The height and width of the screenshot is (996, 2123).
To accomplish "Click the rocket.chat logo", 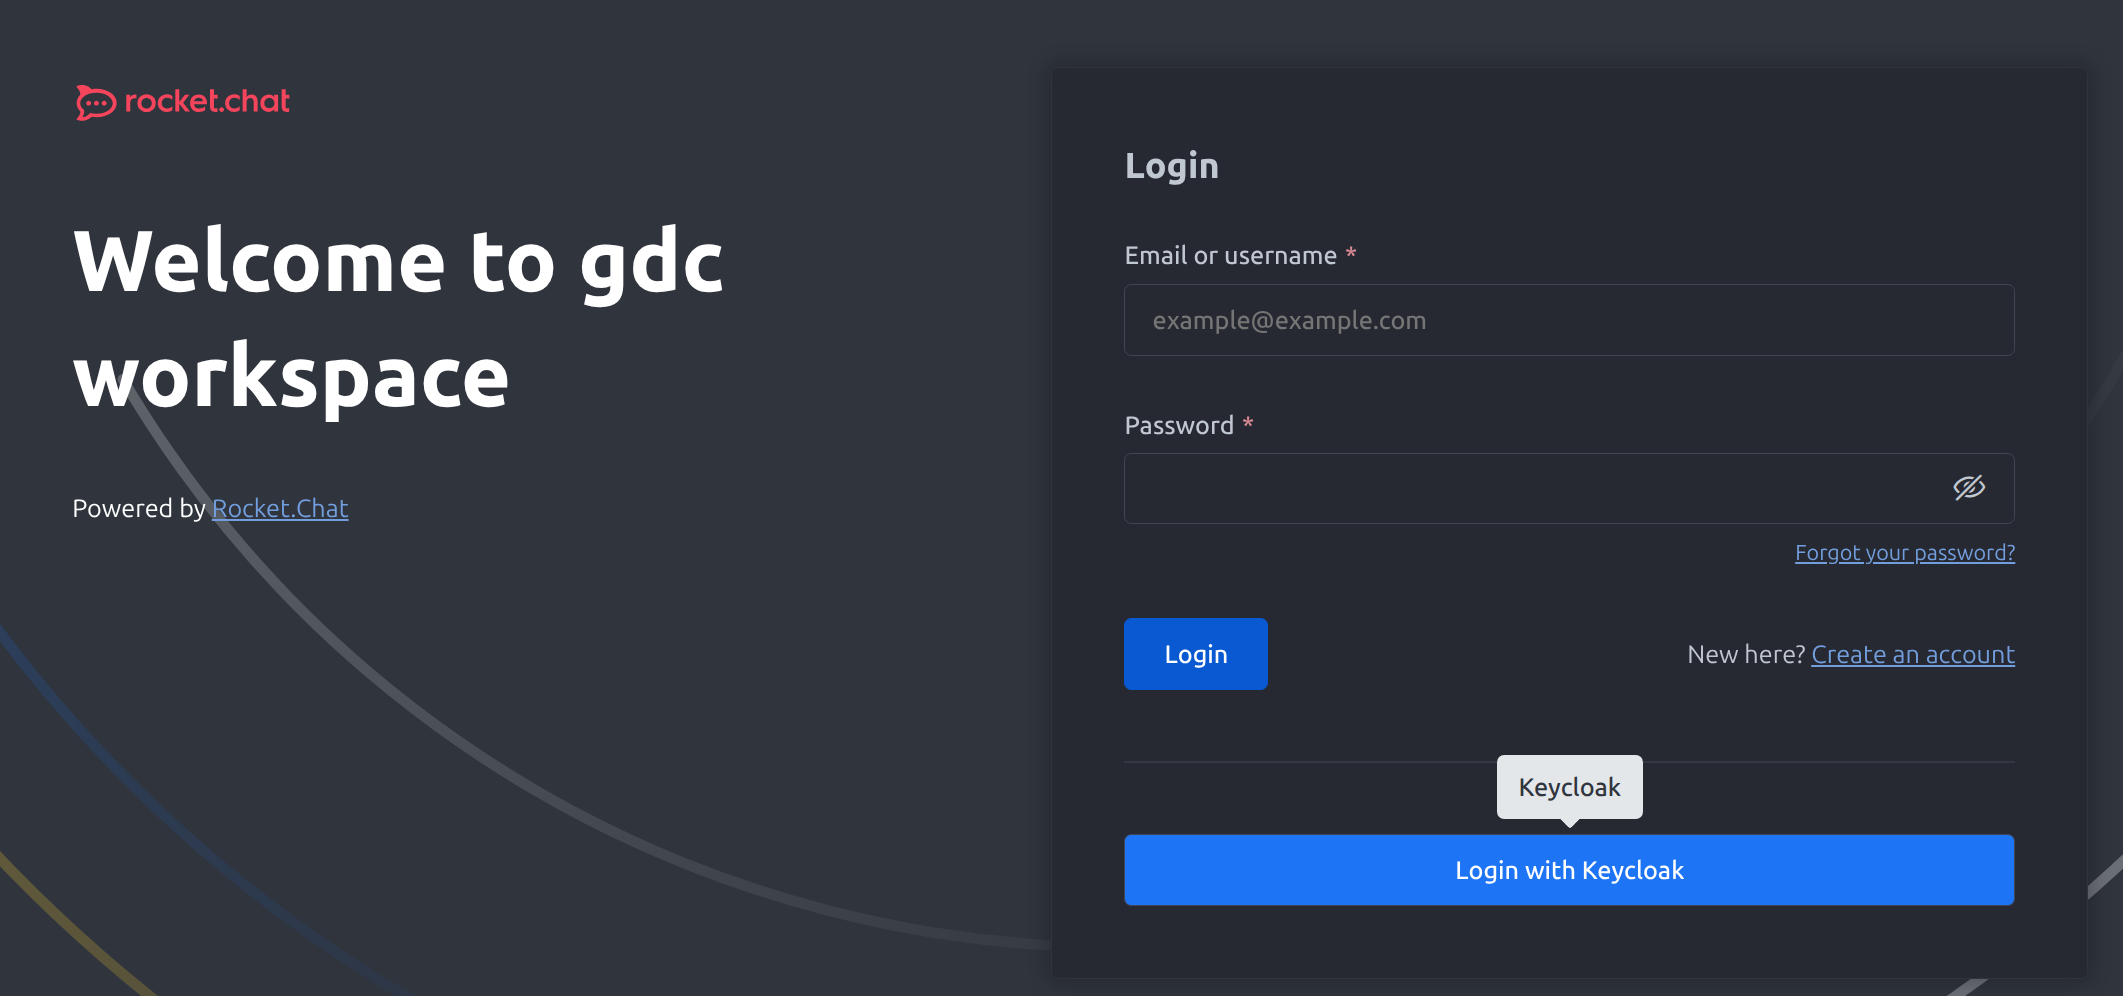I will 183,102.
